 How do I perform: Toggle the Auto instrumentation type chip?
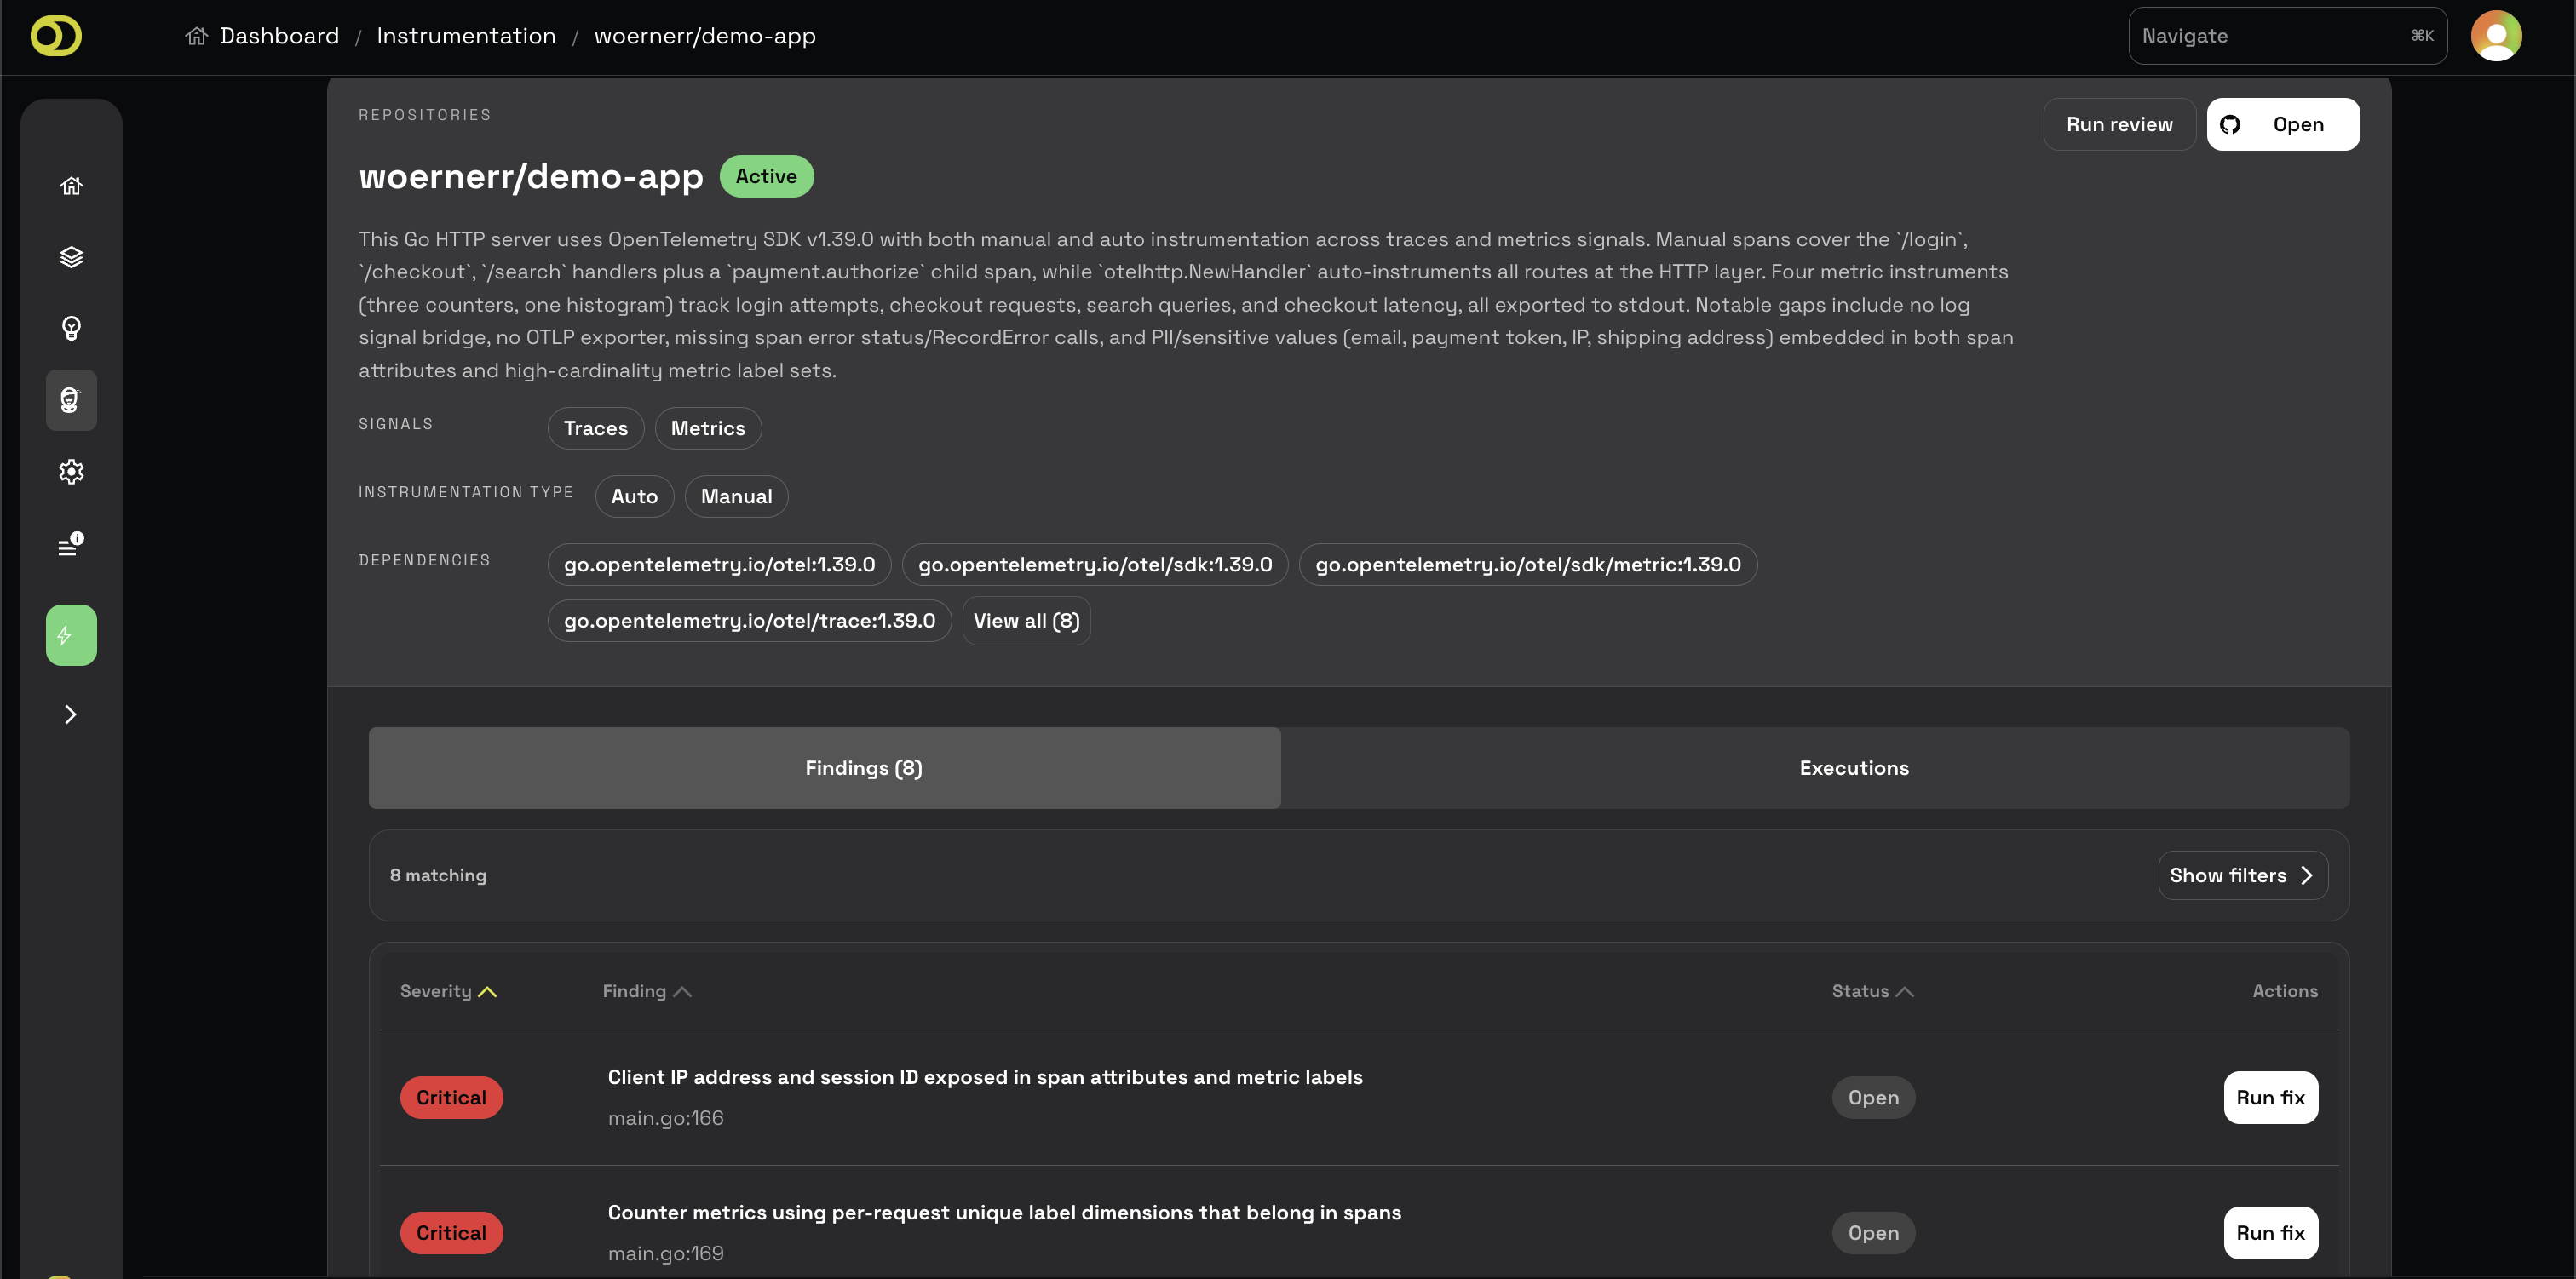tap(634, 496)
